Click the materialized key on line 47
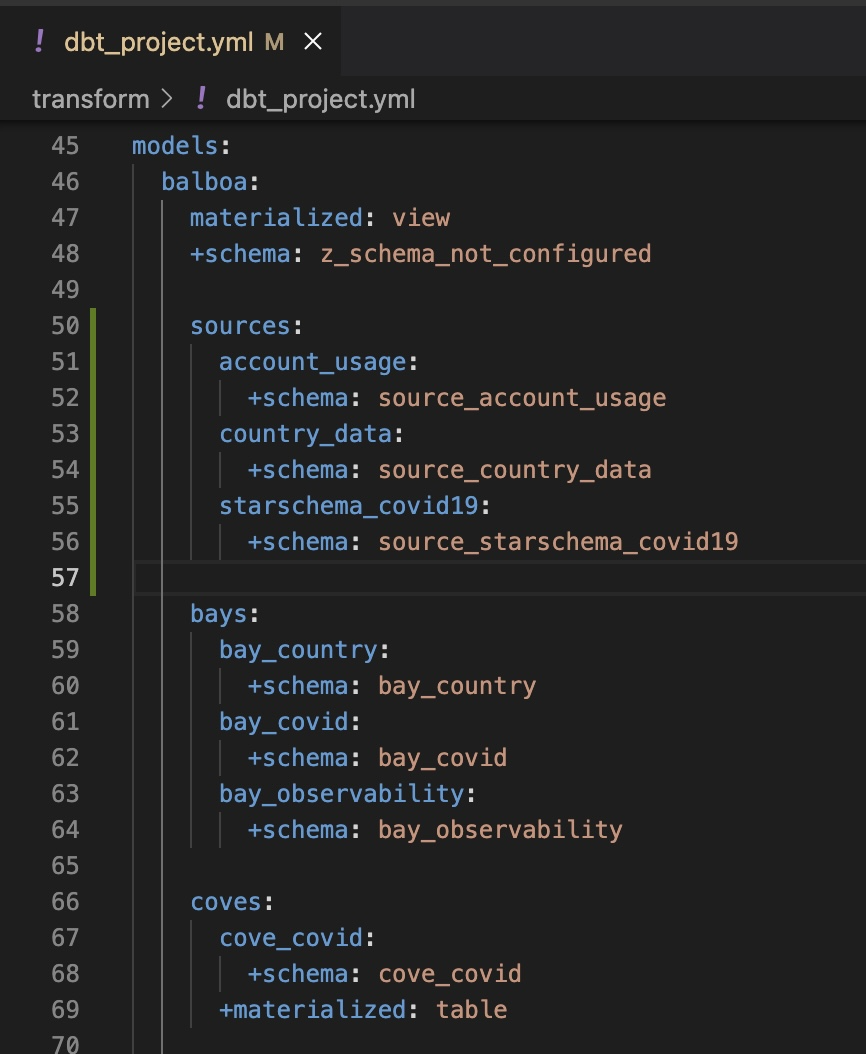The height and width of the screenshot is (1054, 866). click(276, 218)
